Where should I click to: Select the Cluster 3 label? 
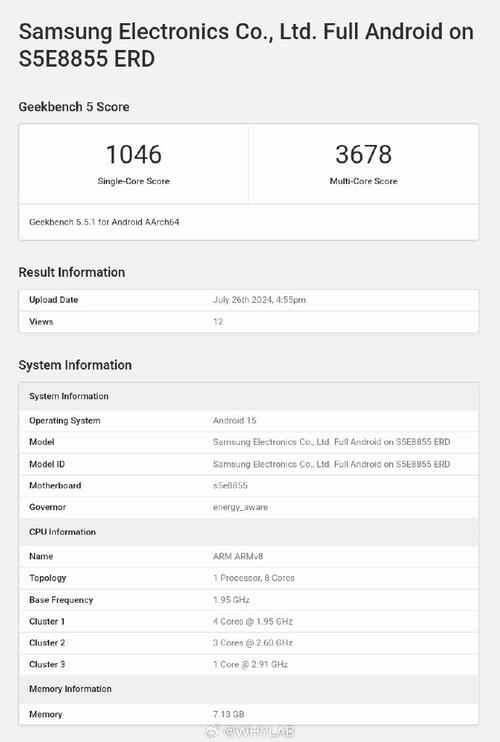pyautogui.click(x=47, y=664)
